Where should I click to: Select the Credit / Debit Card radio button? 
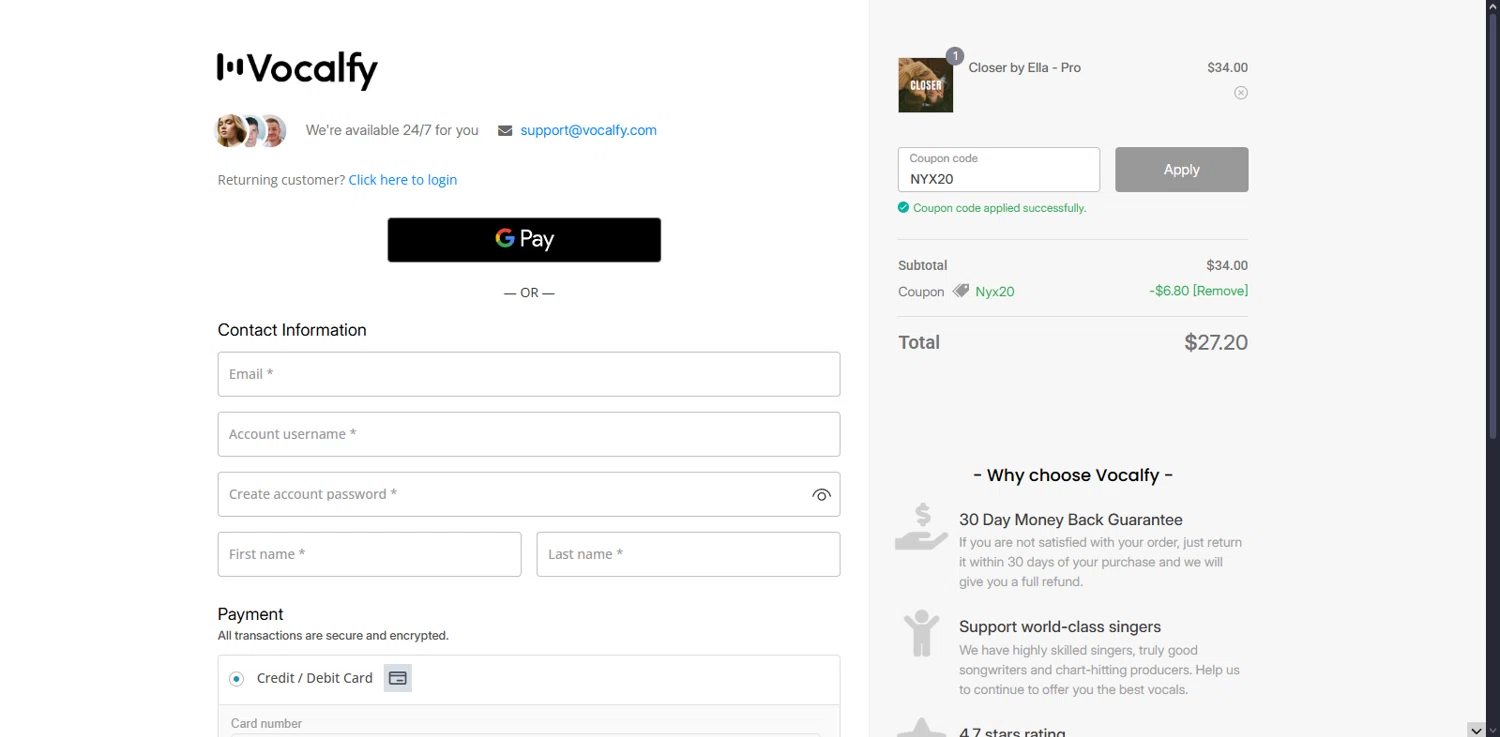(x=237, y=679)
